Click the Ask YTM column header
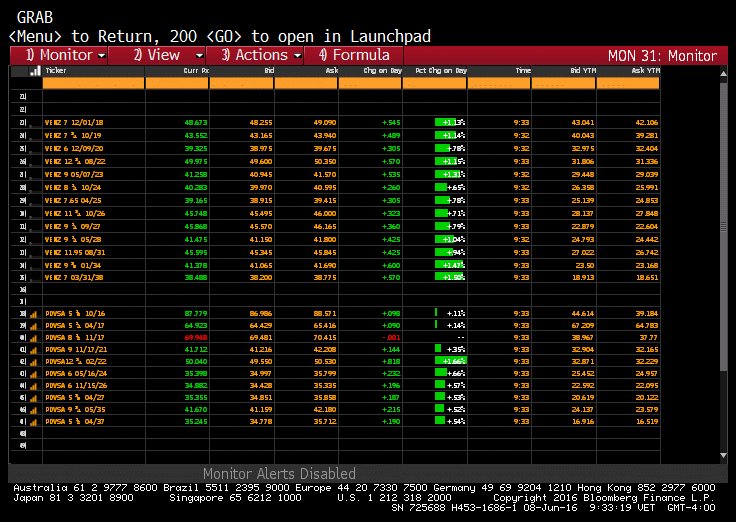 [x=645, y=71]
